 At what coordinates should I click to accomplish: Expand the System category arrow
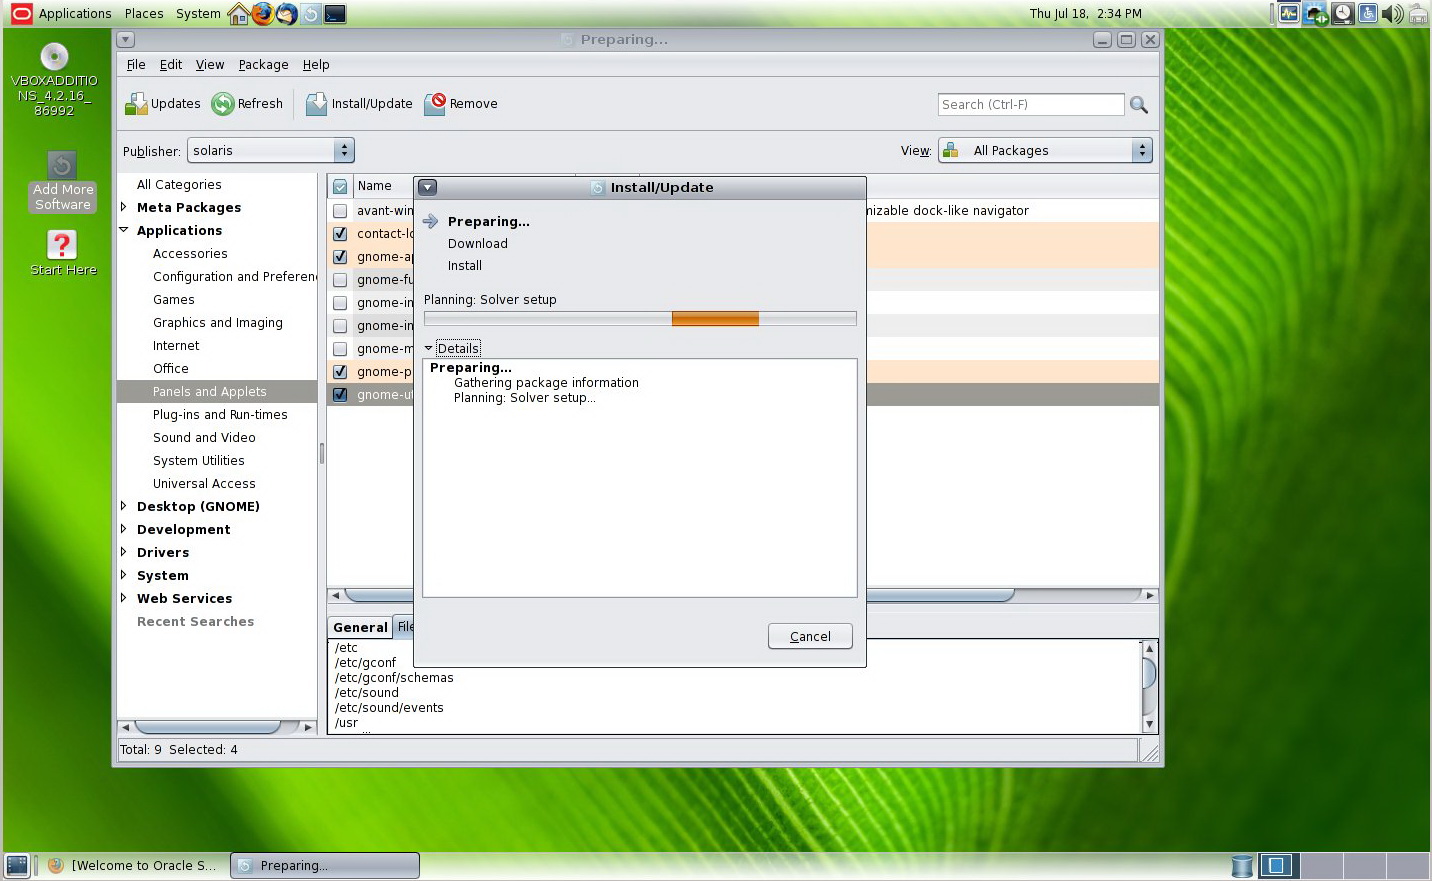tap(124, 575)
